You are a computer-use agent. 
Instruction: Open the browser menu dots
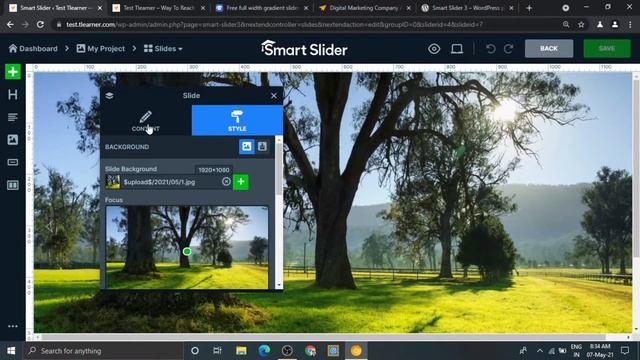coord(631,24)
